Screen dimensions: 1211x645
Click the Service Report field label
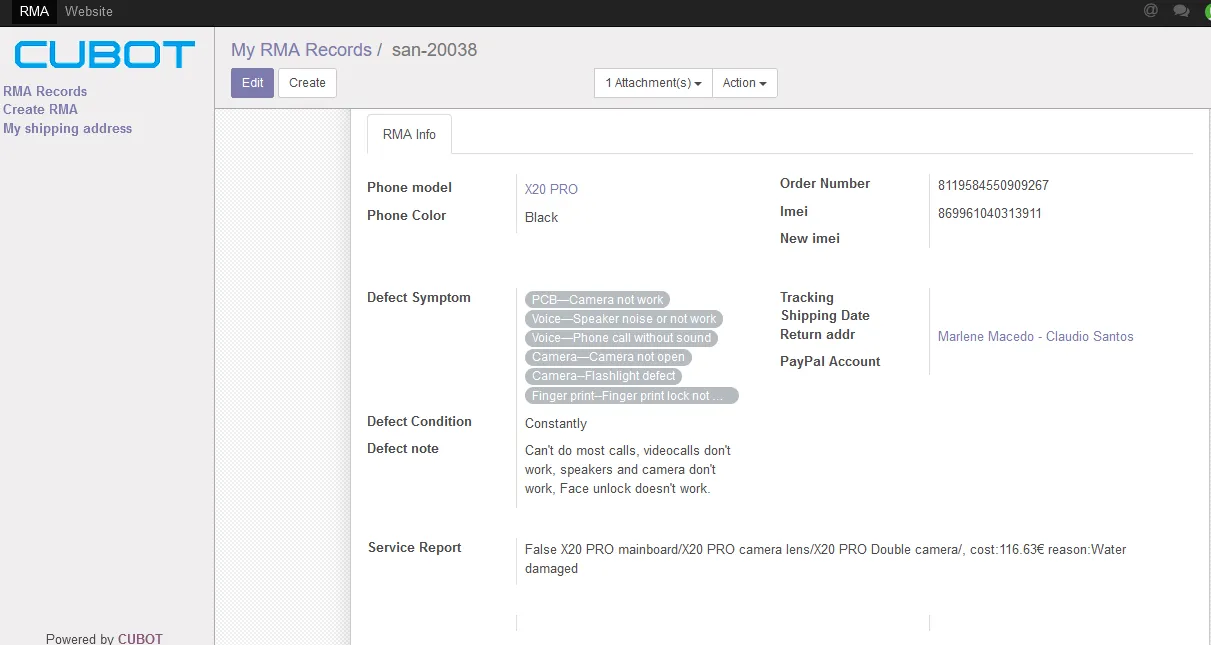(415, 547)
